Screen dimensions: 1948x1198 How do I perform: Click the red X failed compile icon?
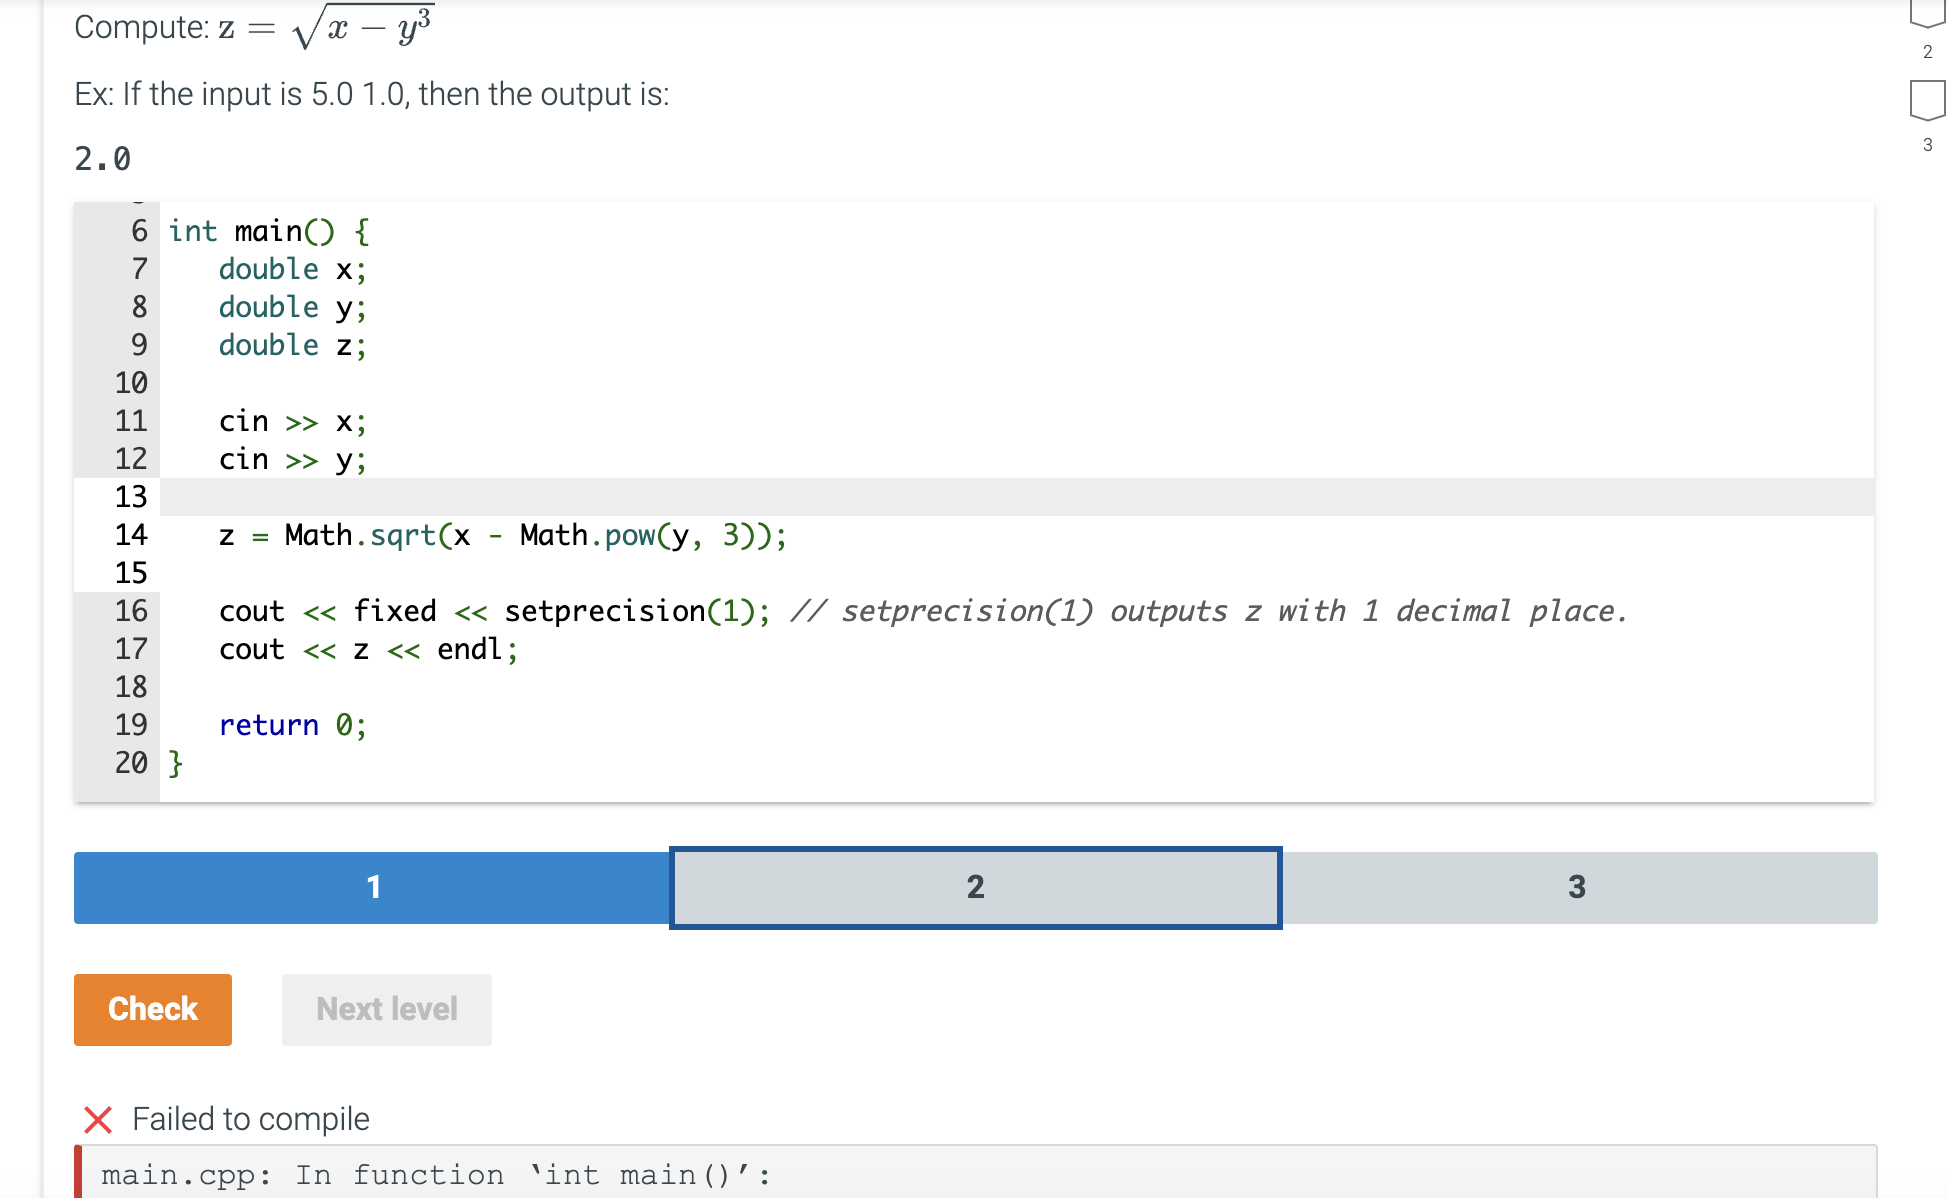98,1119
